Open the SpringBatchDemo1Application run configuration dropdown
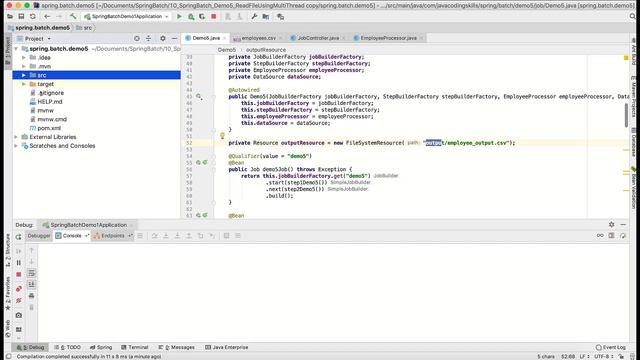Viewport: 640px width, 360px height. tap(126, 16)
